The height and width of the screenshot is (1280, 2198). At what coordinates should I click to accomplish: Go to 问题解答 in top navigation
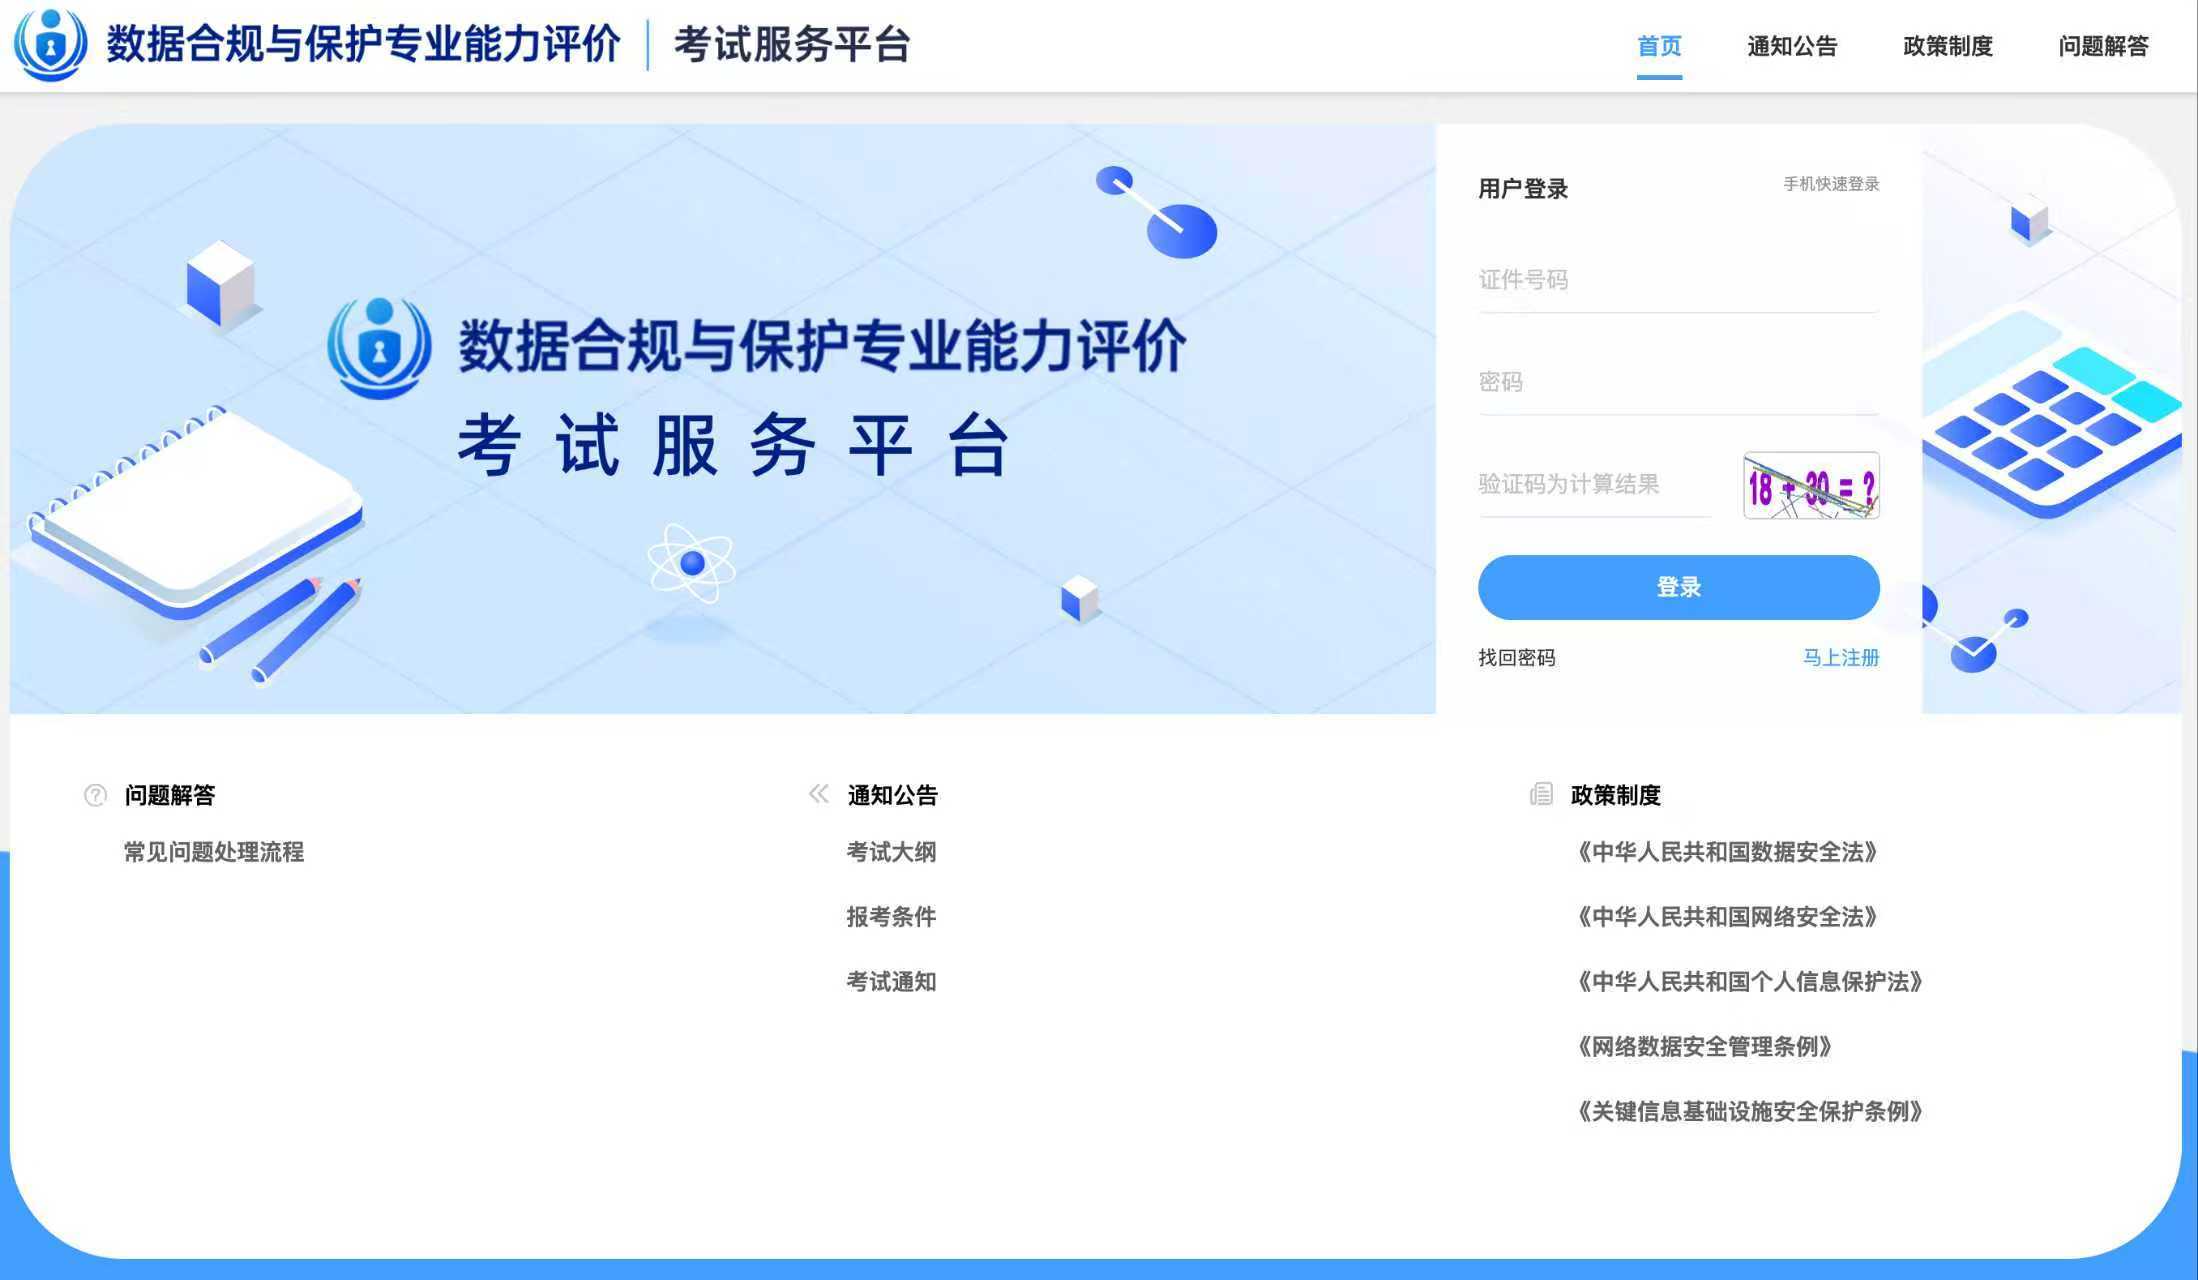click(x=2103, y=46)
